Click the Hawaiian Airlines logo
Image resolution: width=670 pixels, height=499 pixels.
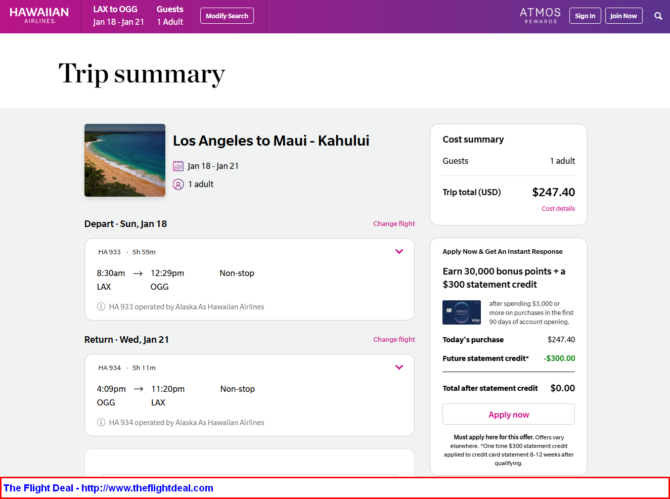tap(39, 16)
